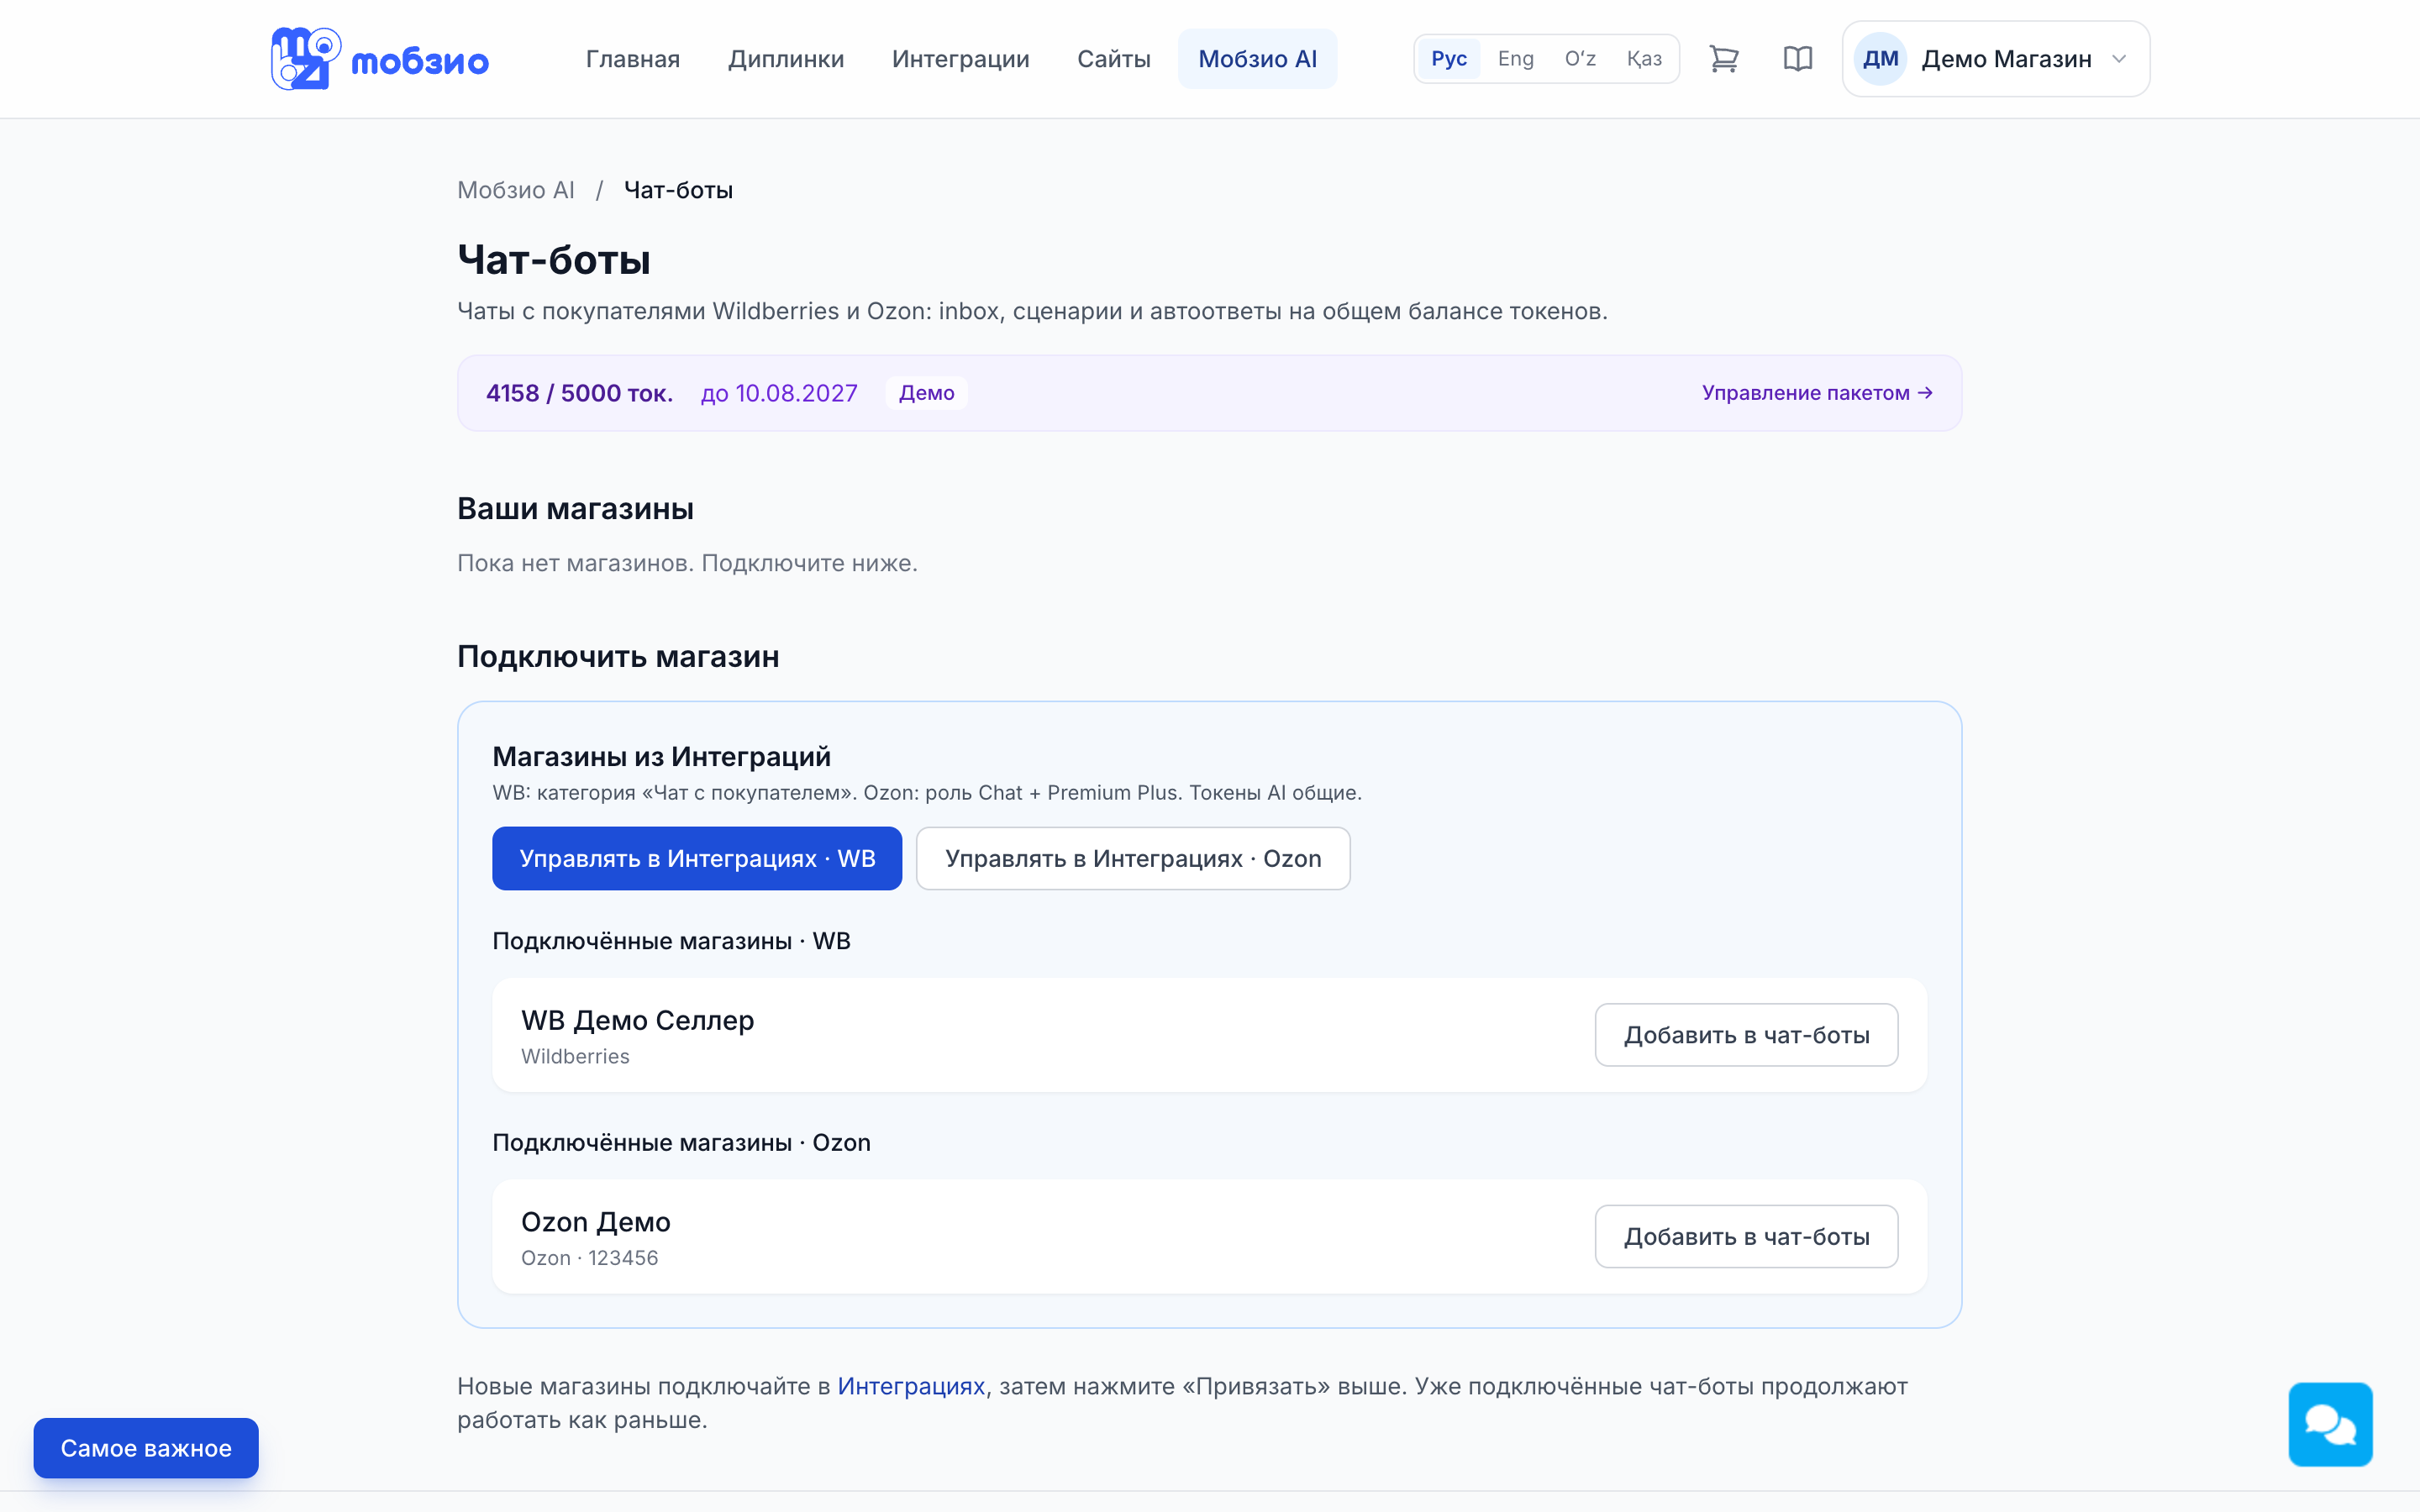Click the WB Демо Селлер store name
Screen dimensions: 2420x1512
click(638, 1020)
